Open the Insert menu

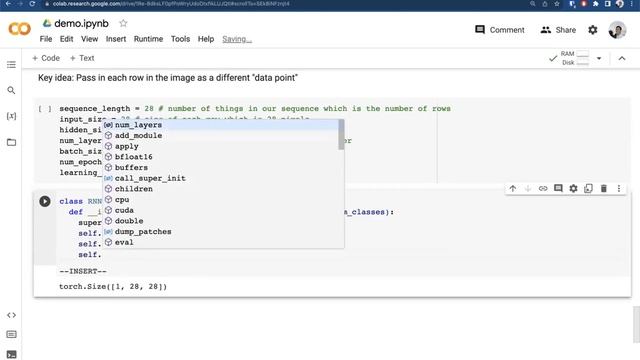pos(116,39)
